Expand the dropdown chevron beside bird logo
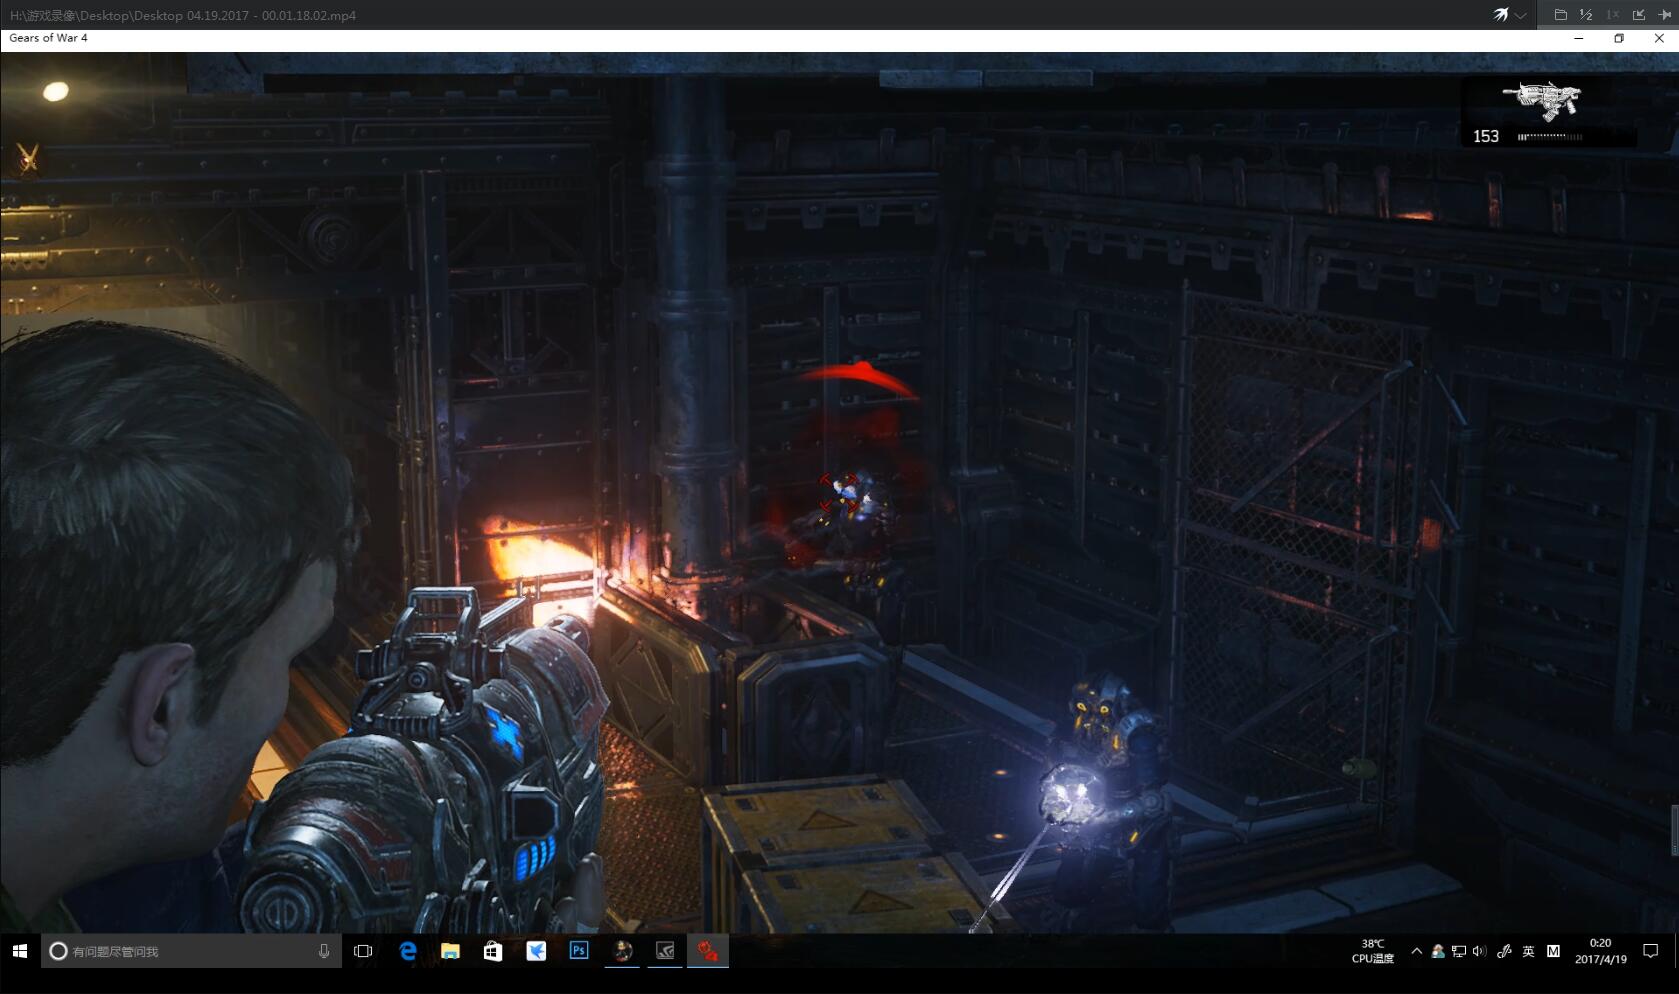The height and width of the screenshot is (994, 1679). [1520, 15]
